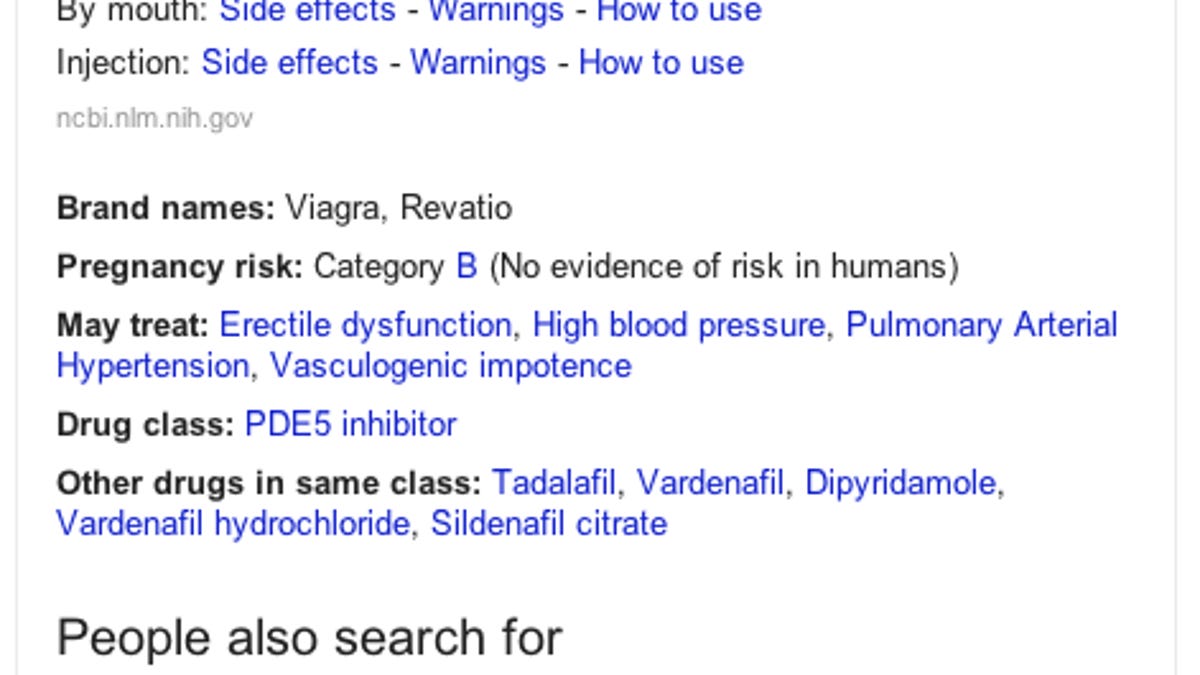Click Pulmonary Arterial Hypertension link
This screenshot has width=1200, height=675.
coord(982,325)
